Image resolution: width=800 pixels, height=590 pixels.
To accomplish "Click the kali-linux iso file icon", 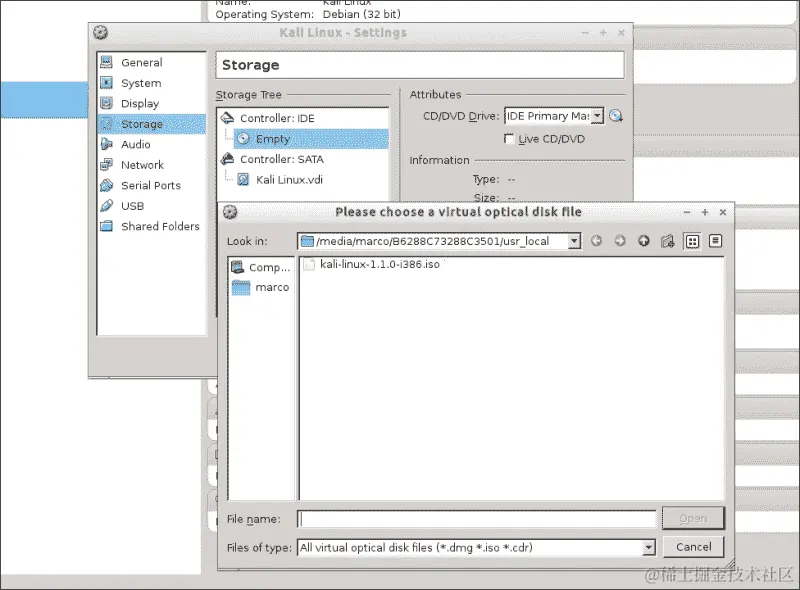I will point(309,264).
